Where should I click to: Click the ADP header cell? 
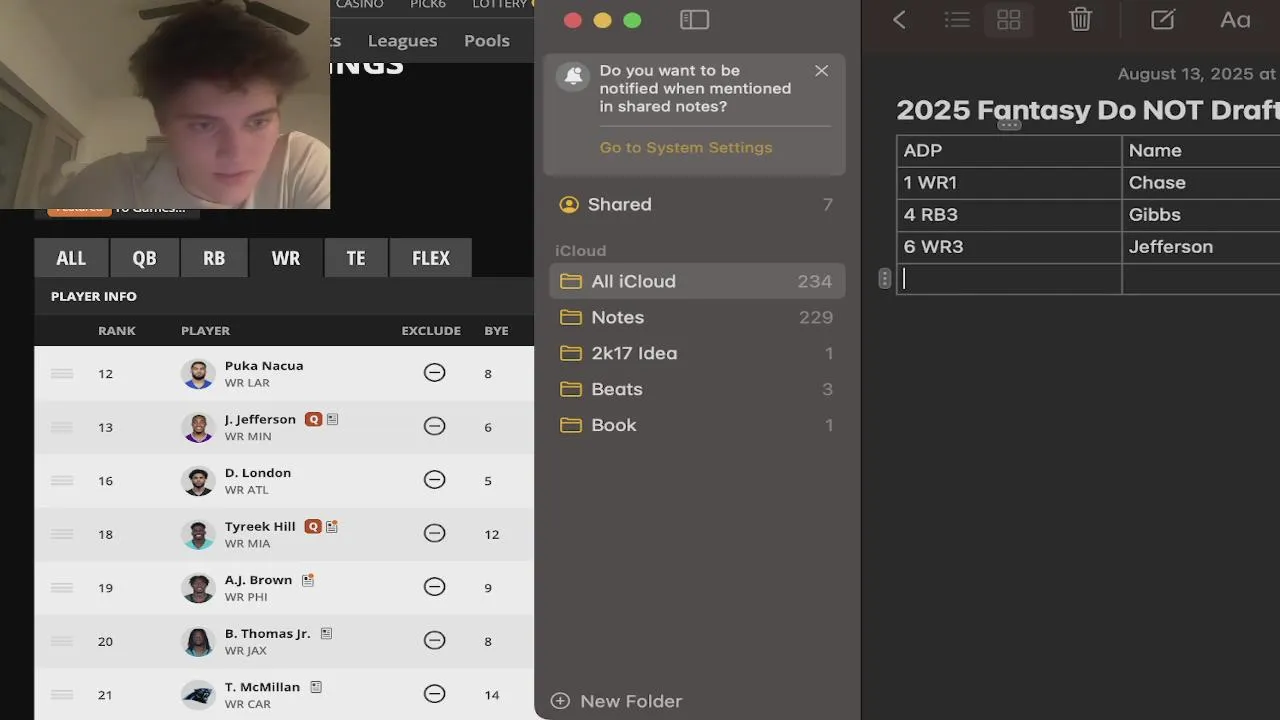pos(1009,151)
